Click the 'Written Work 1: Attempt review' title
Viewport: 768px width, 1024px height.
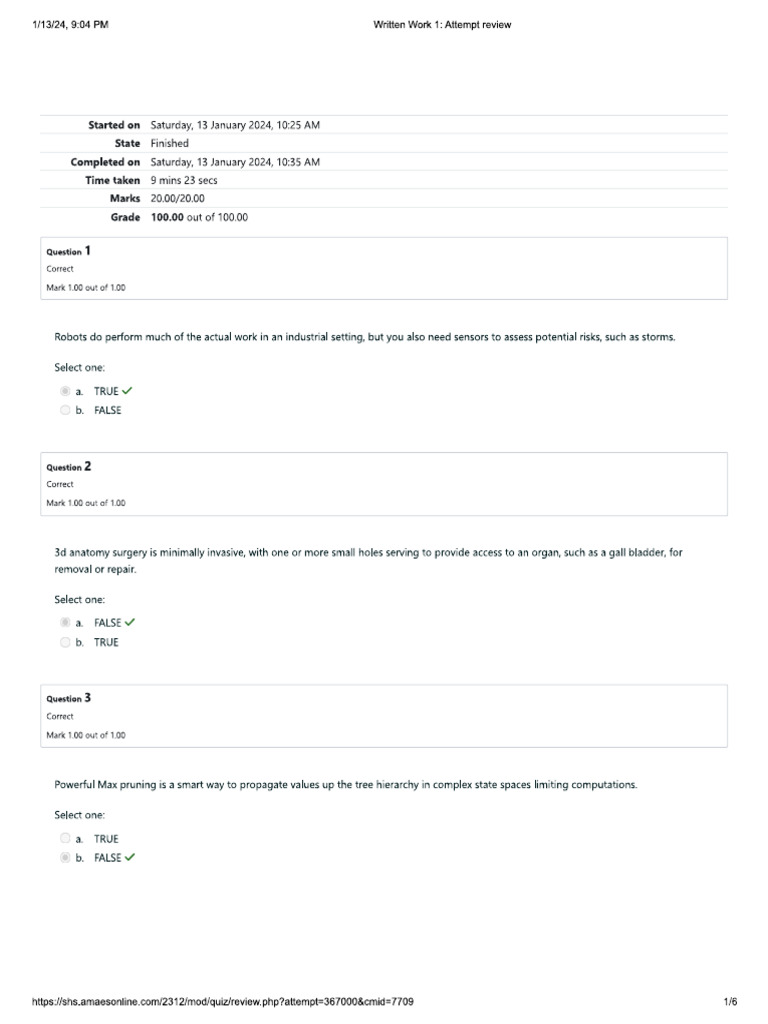(x=442, y=25)
